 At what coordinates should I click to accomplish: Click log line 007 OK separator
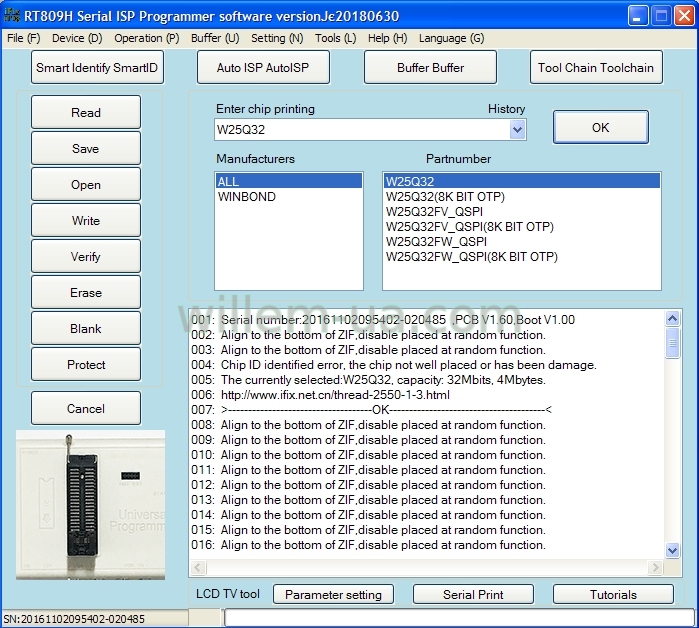(x=371, y=410)
